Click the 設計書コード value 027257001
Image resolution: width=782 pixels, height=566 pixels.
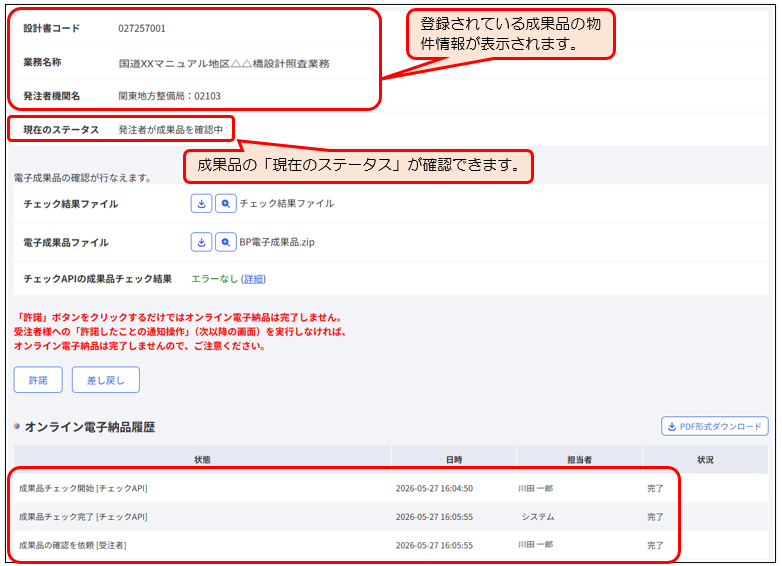pyautogui.click(x=142, y=28)
